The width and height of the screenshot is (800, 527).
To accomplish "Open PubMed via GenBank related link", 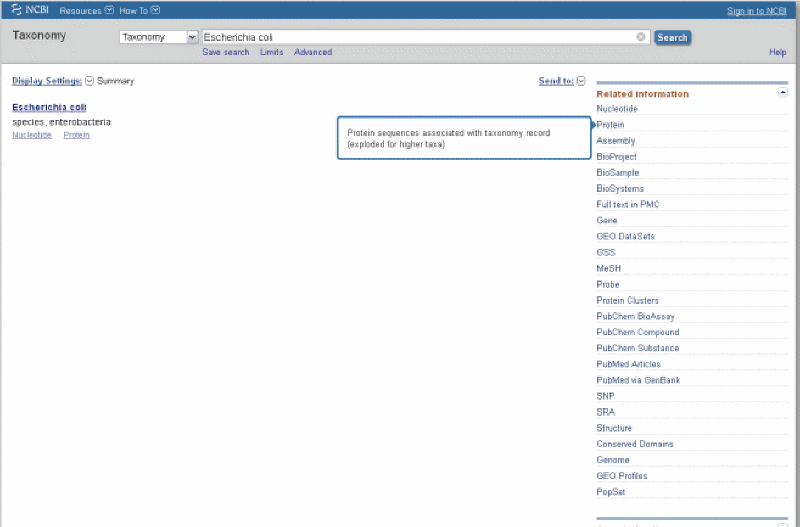I will pos(638,380).
